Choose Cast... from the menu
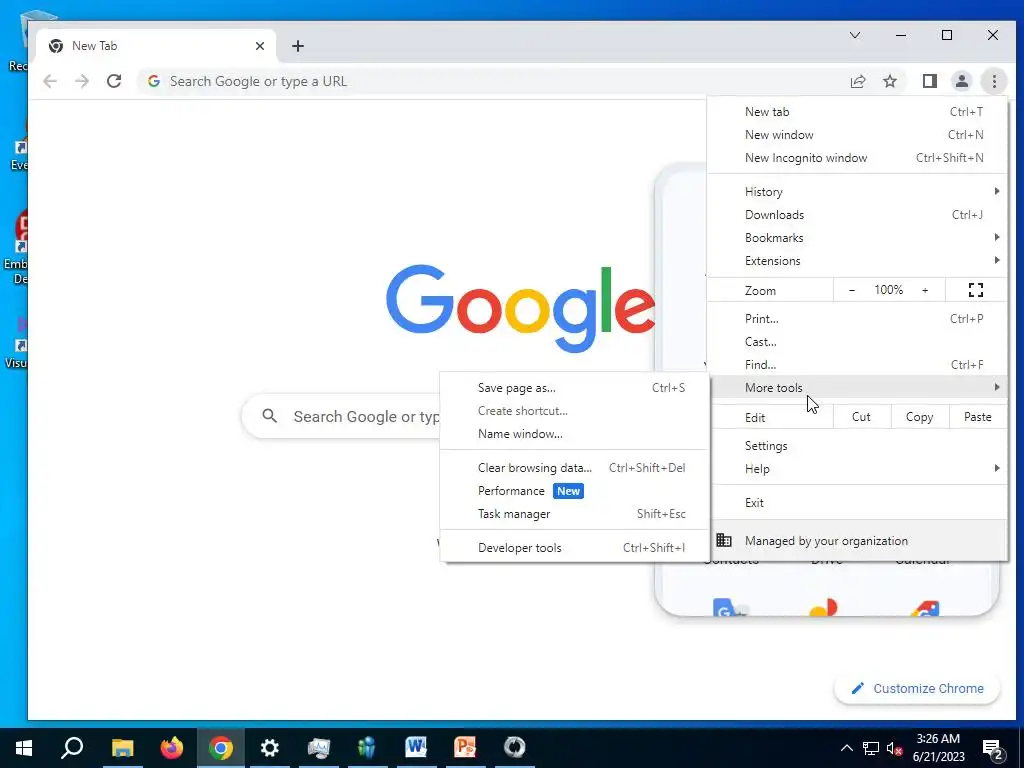The width and height of the screenshot is (1024, 768). click(857, 342)
